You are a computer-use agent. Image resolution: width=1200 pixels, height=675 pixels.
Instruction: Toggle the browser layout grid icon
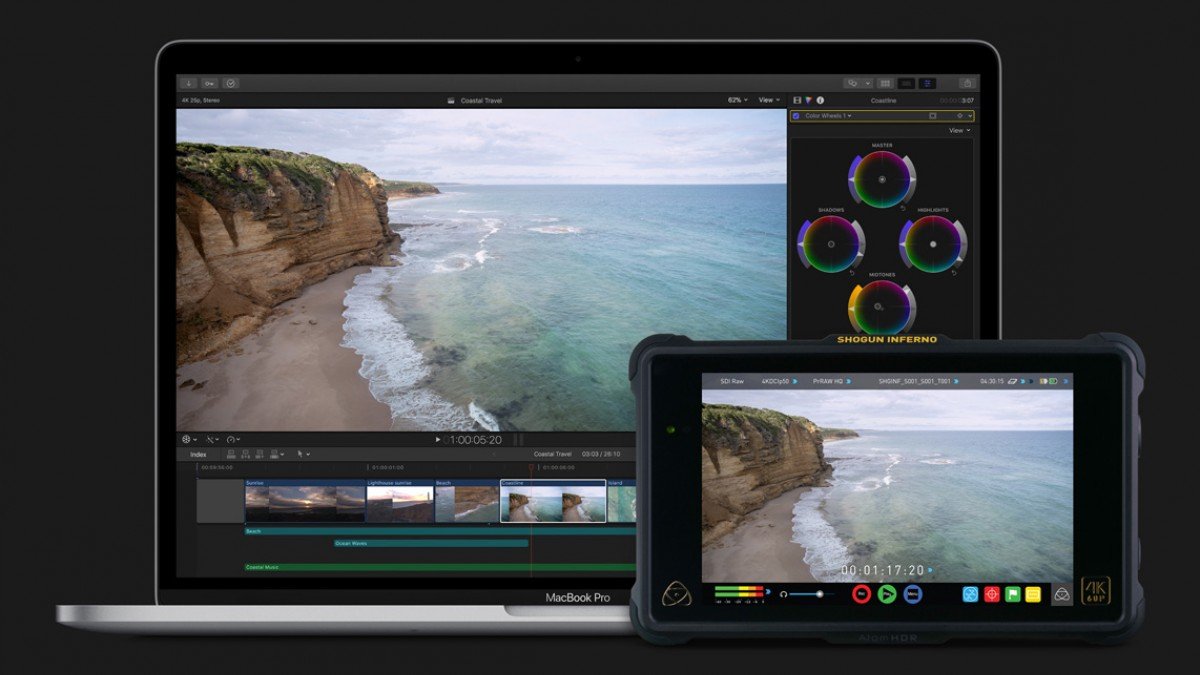coord(885,83)
